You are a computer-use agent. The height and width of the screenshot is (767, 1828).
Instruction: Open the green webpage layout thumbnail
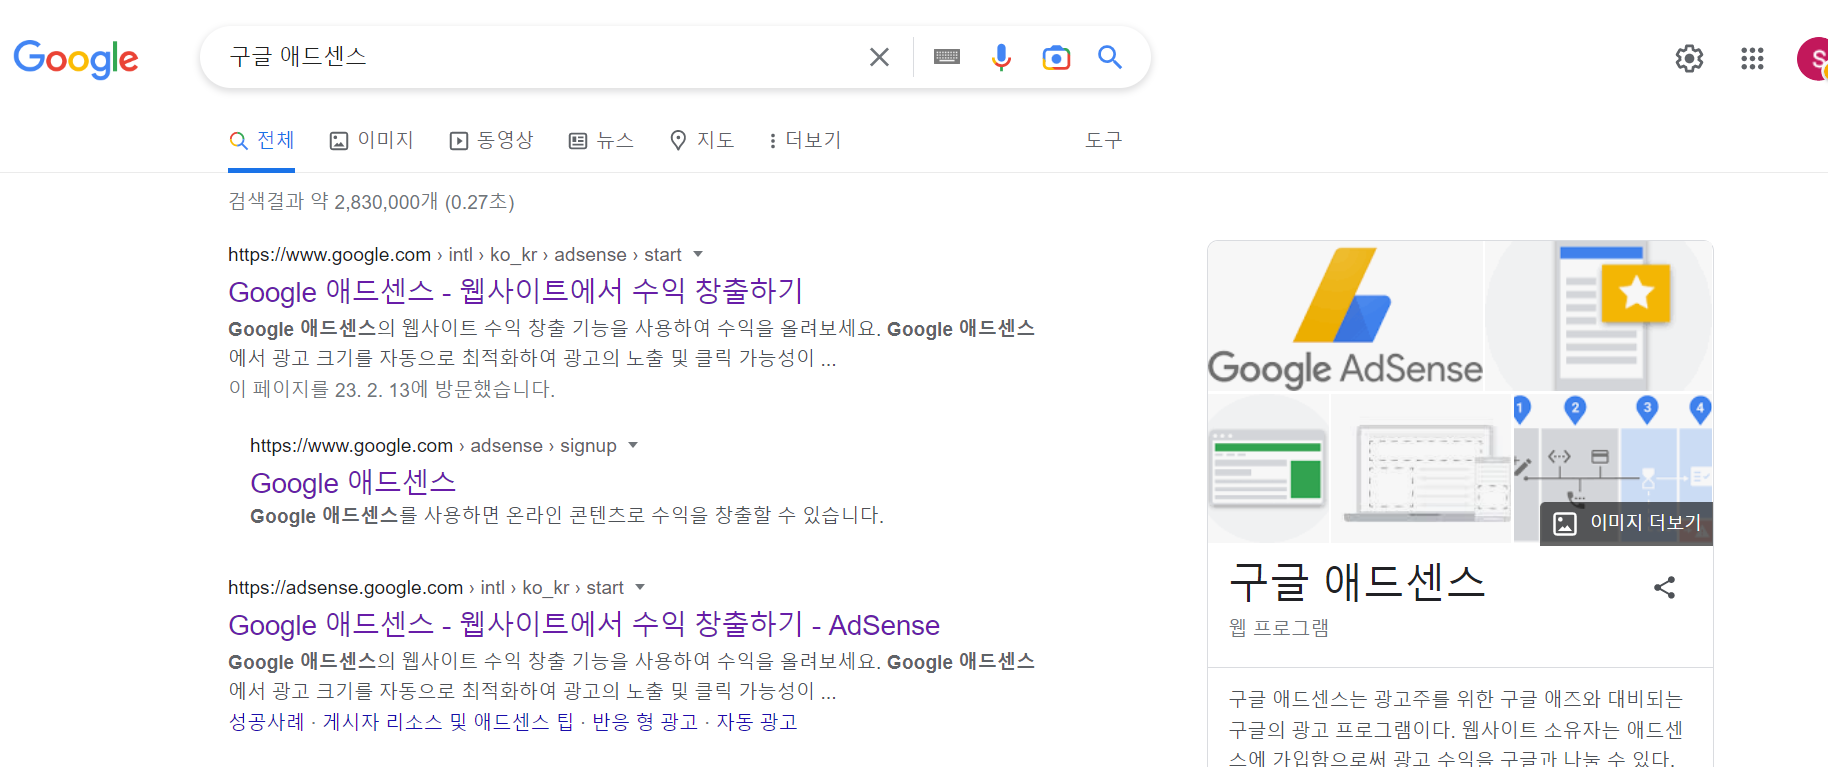(1269, 469)
